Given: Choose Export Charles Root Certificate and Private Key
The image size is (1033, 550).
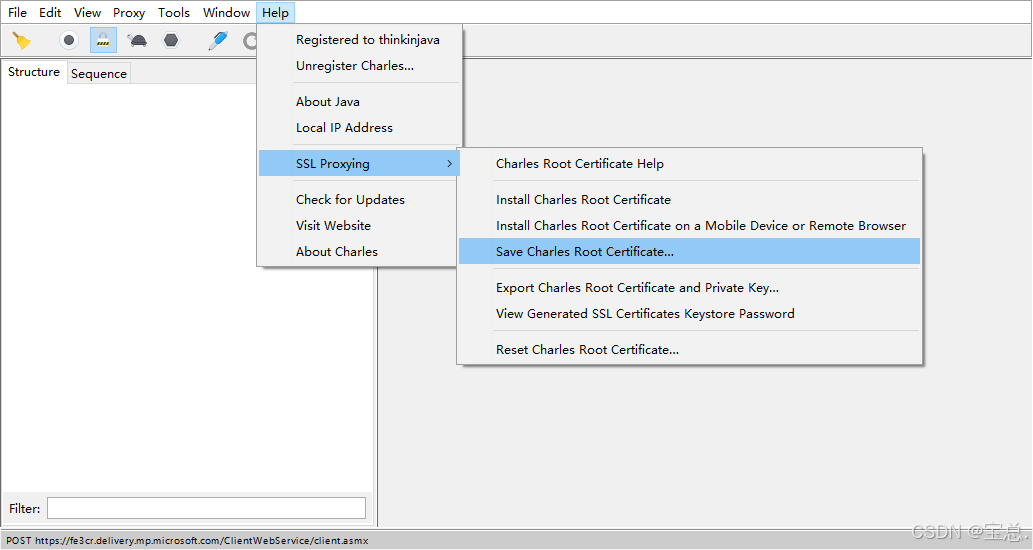Looking at the screenshot, I should (689, 288).
